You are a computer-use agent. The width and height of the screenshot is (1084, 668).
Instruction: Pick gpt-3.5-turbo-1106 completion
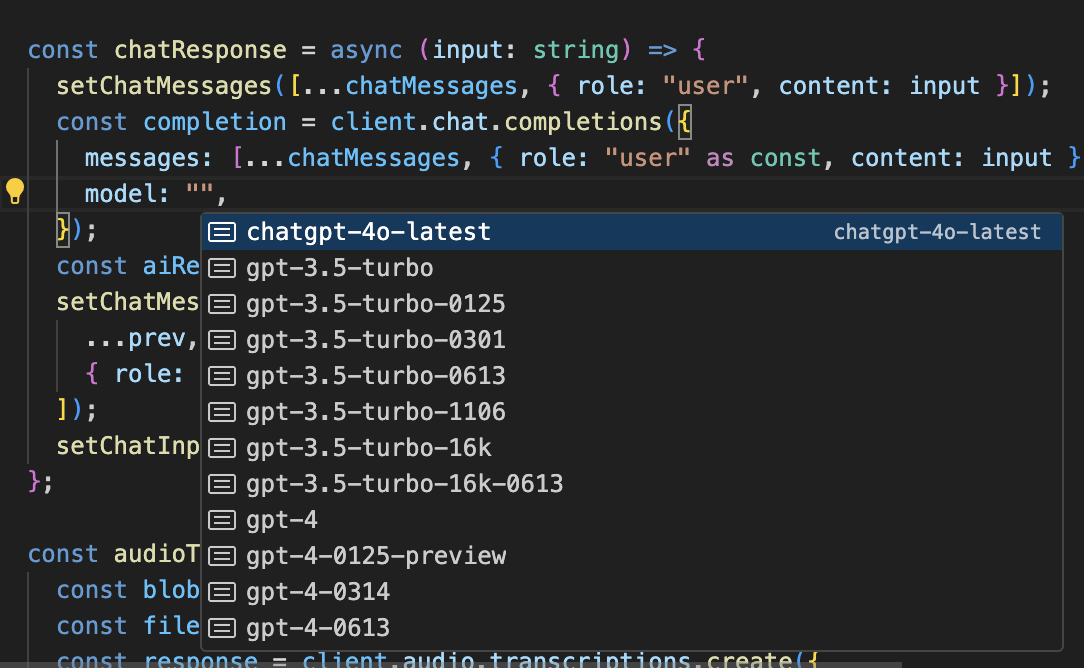(632, 411)
